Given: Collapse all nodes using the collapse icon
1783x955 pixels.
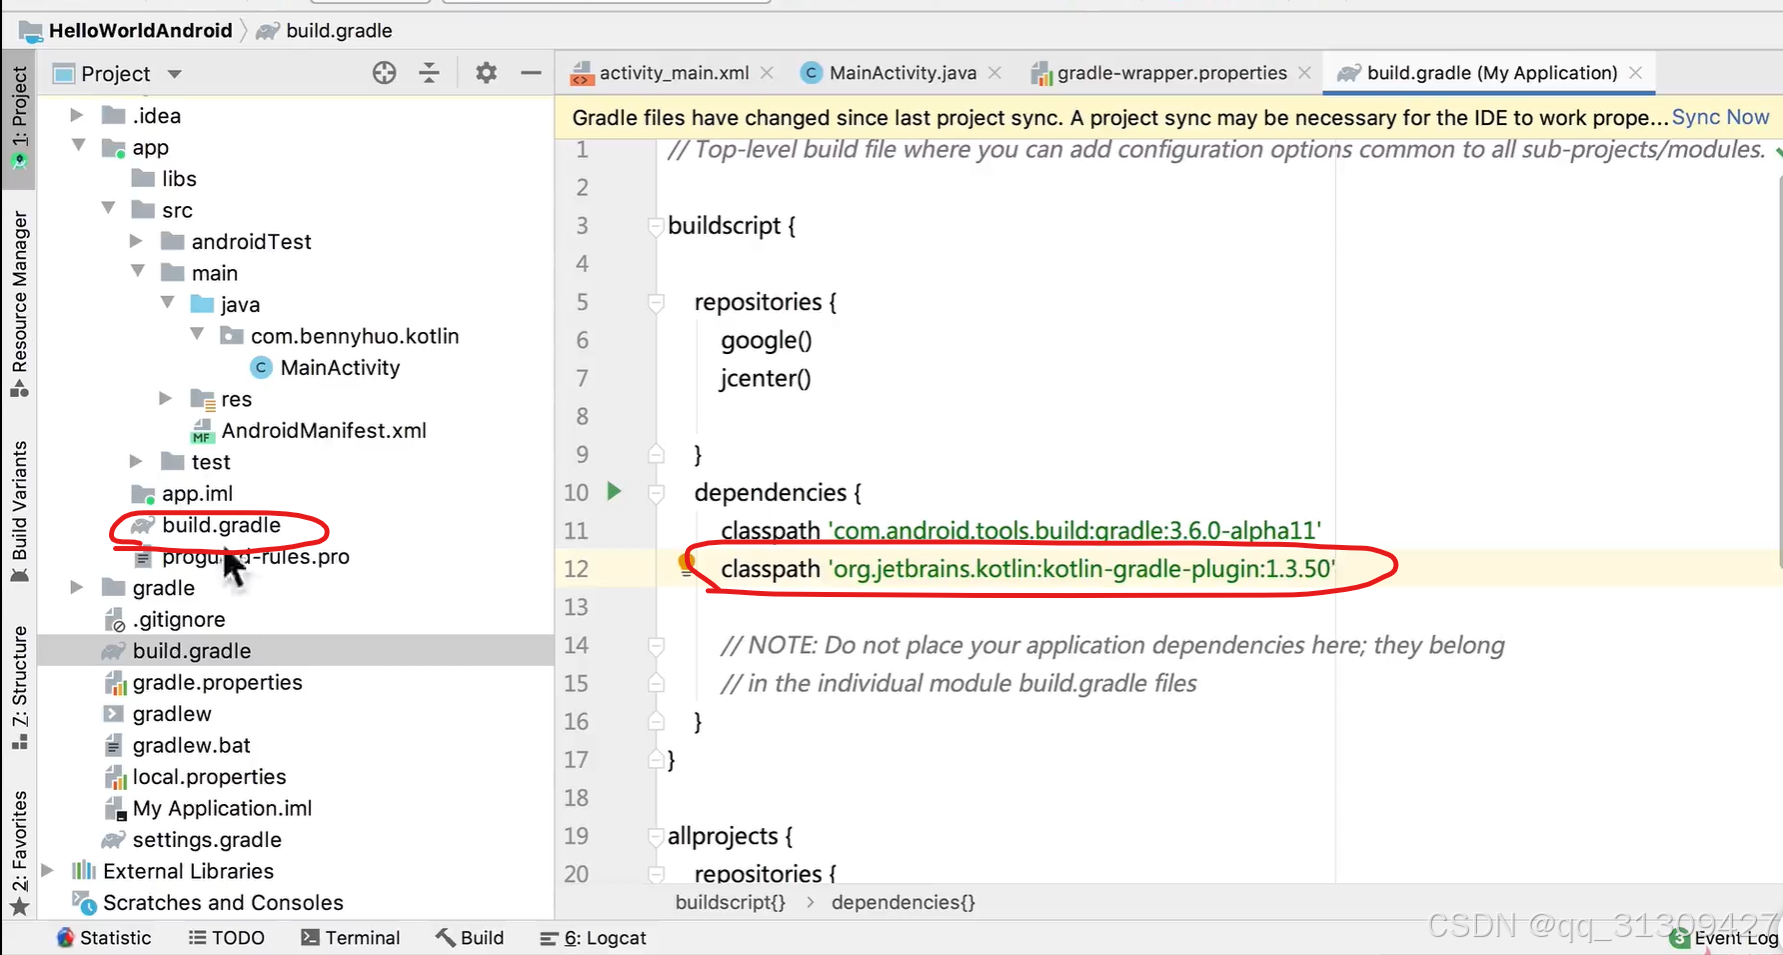Looking at the screenshot, I should pos(429,72).
